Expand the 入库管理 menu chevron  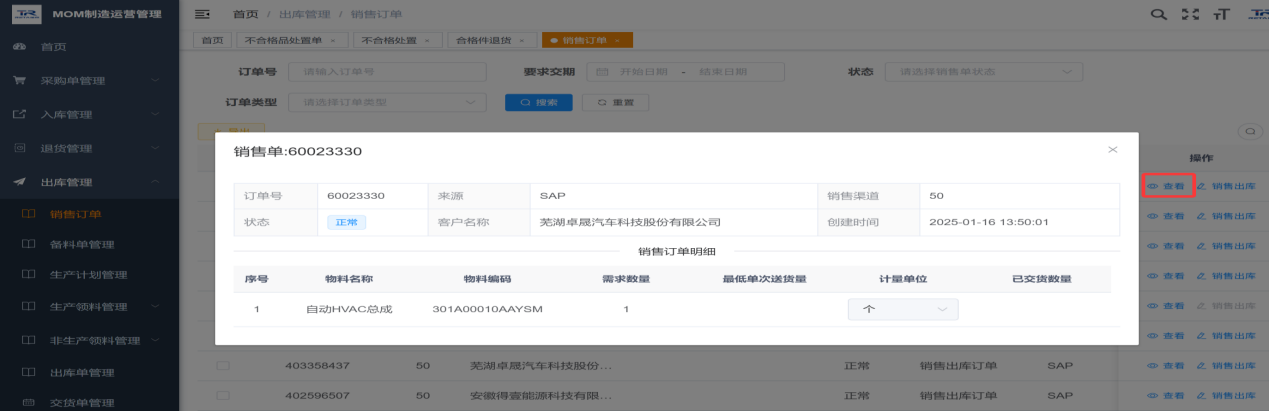coord(154,114)
